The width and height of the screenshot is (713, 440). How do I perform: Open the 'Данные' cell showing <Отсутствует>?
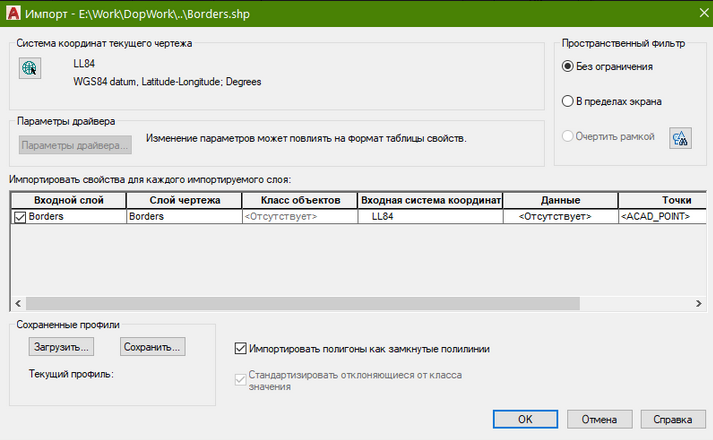click(553, 216)
